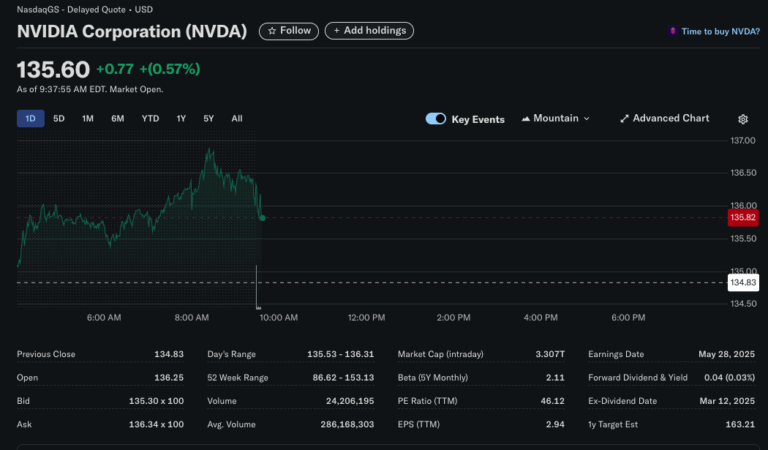Click Forward Dividend & Yield value 0.04 (0.03%)
Image resolution: width=768 pixels, height=450 pixels.
click(729, 378)
